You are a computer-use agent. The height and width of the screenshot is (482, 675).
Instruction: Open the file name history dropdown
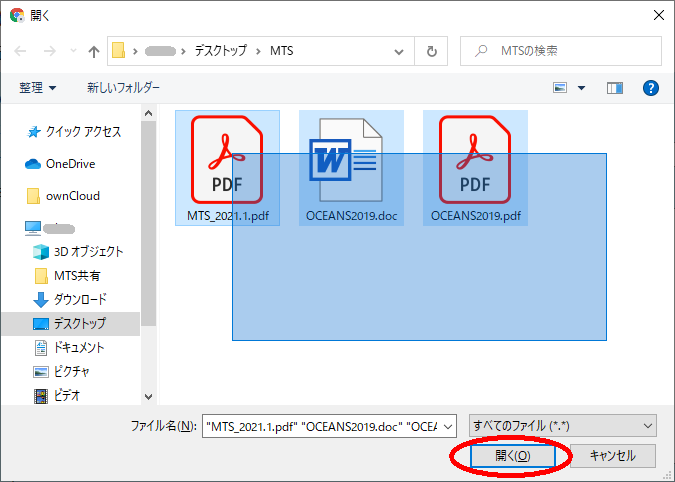pos(447,425)
